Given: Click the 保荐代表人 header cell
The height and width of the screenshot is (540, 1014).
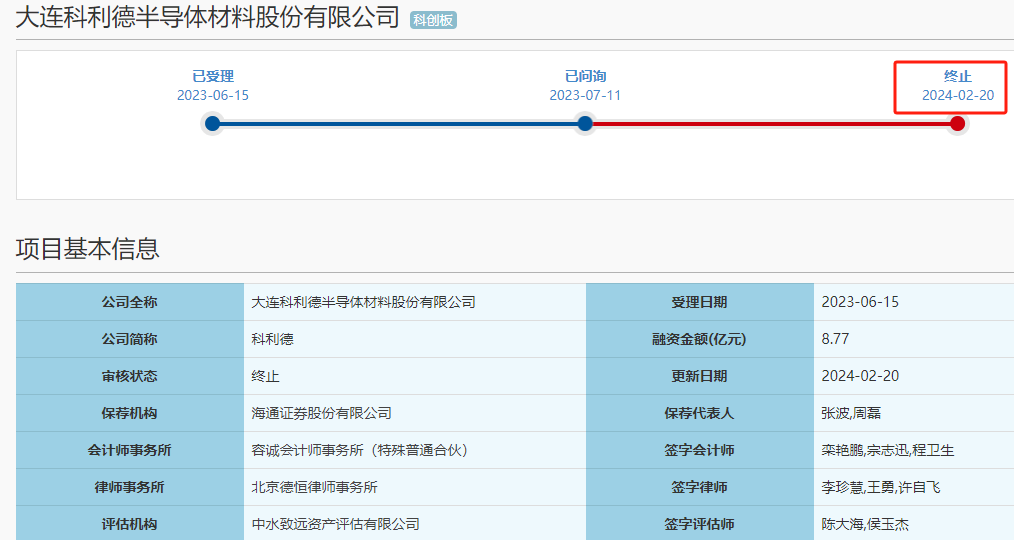Looking at the screenshot, I should click(x=699, y=413).
